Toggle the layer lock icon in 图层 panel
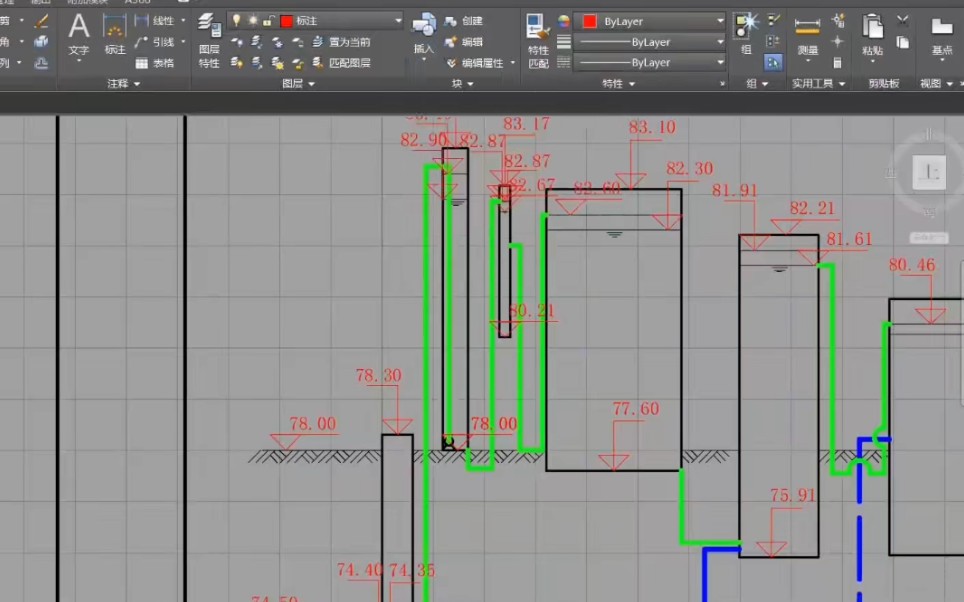This screenshot has width=964, height=602. pos(271,22)
